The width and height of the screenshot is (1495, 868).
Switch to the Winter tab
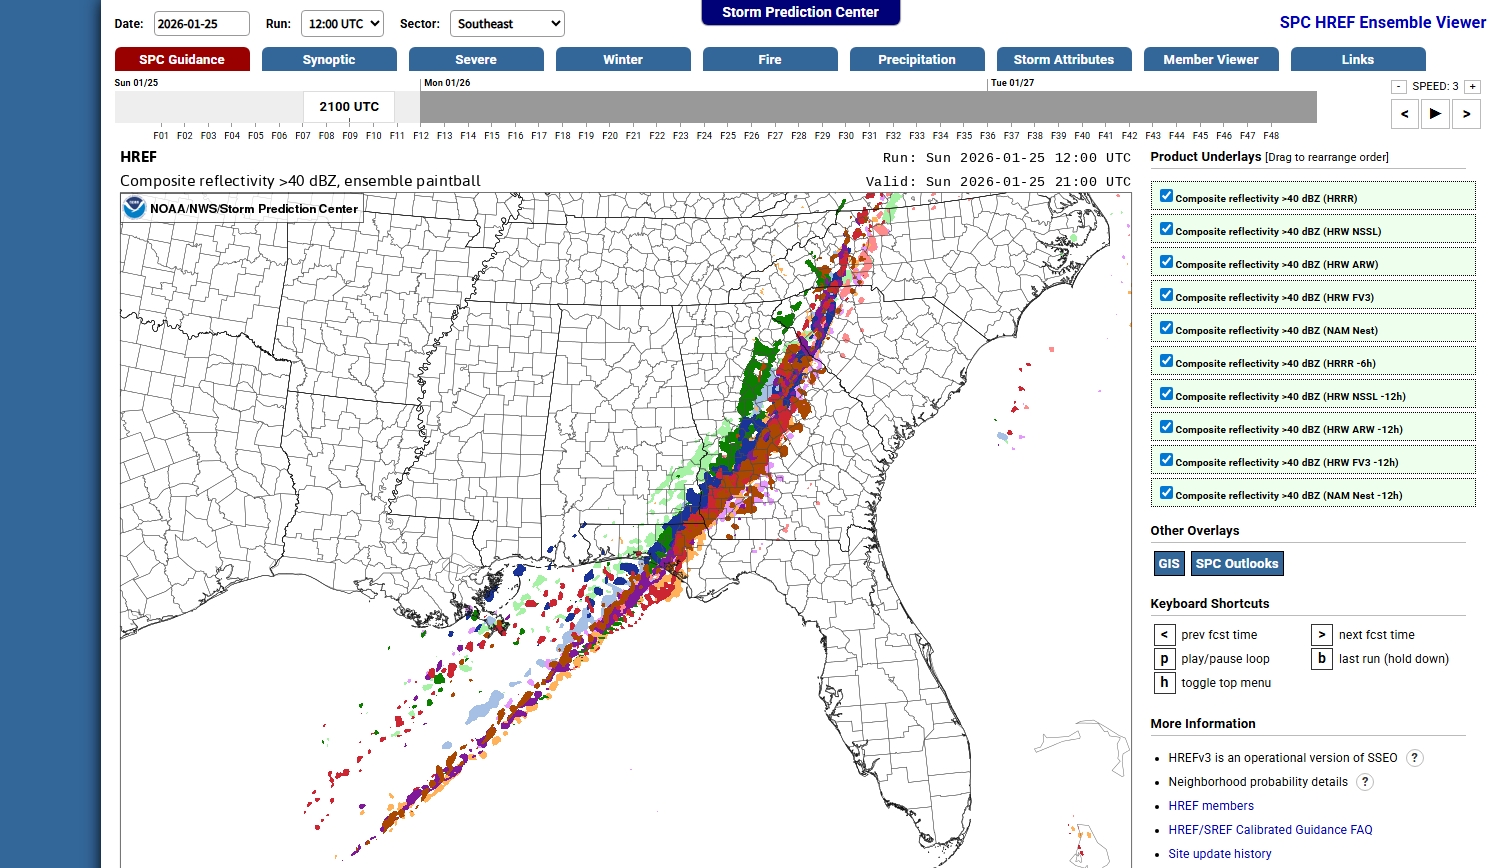tap(623, 60)
